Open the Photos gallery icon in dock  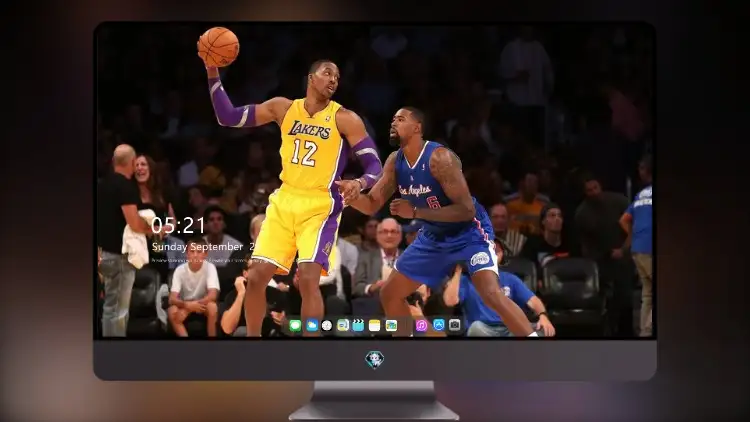391,326
